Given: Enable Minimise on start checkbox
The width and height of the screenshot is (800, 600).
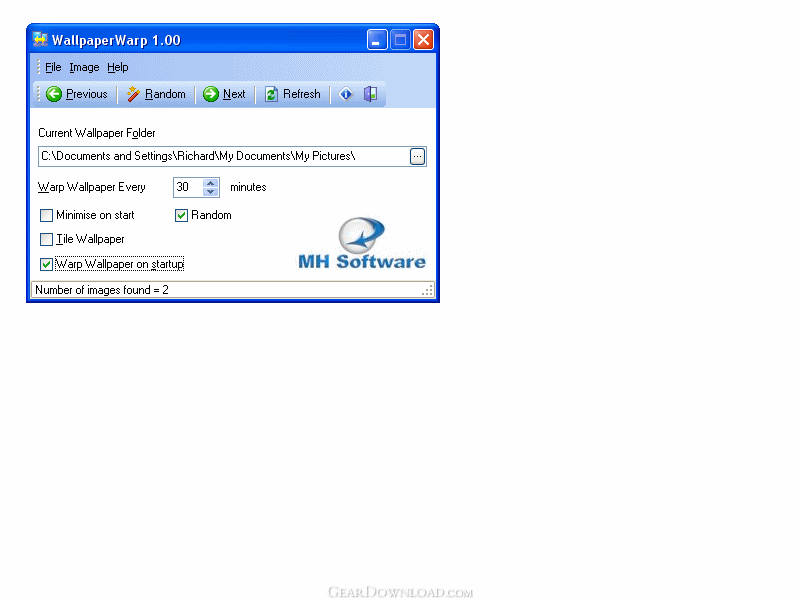Looking at the screenshot, I should point(47,215).
